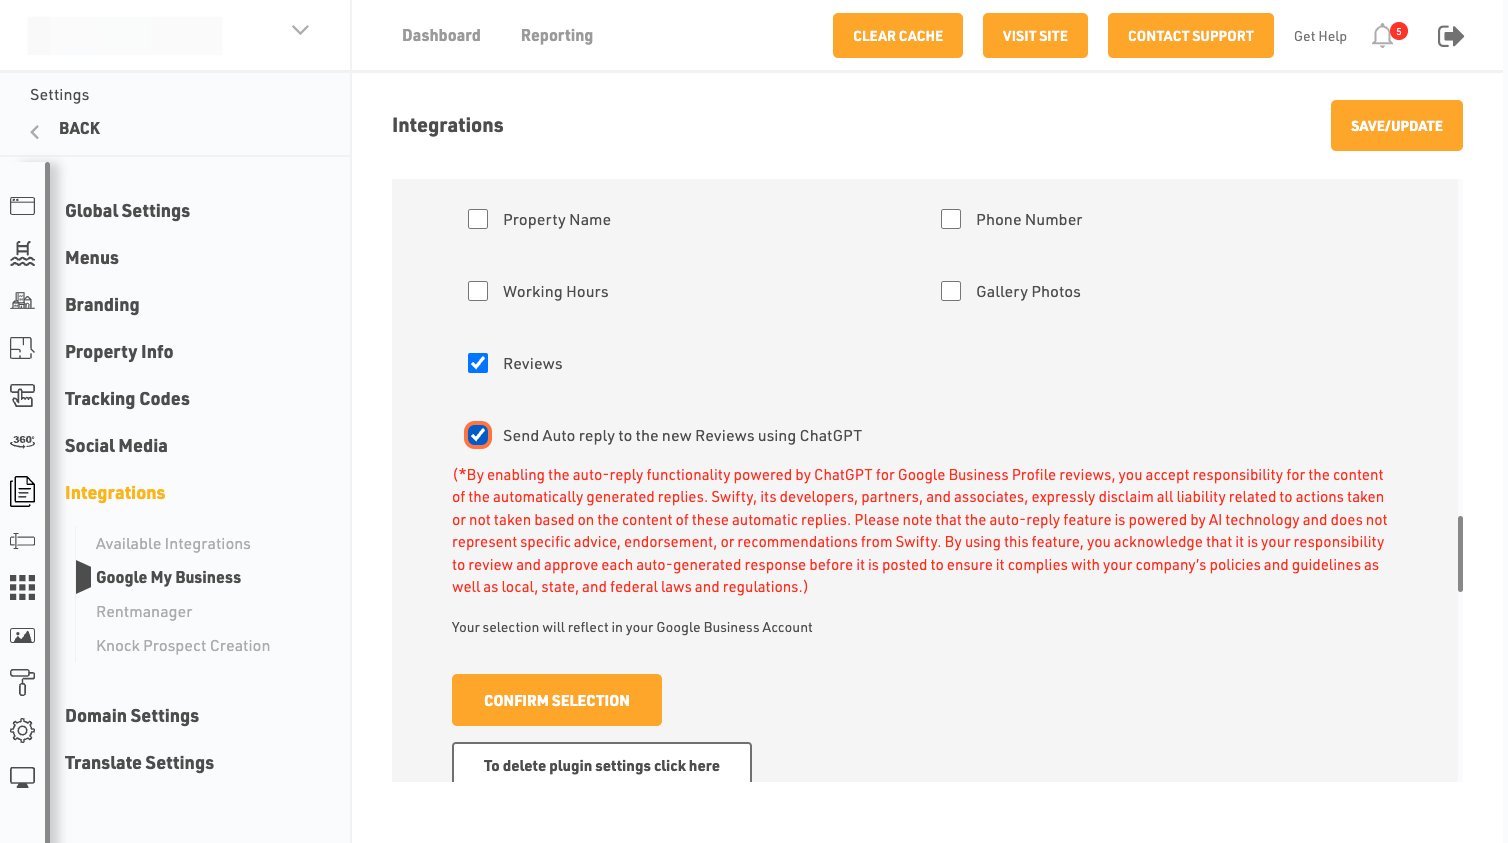Open the grid apps icon
1508x843 pixels.
coord(22,587)
